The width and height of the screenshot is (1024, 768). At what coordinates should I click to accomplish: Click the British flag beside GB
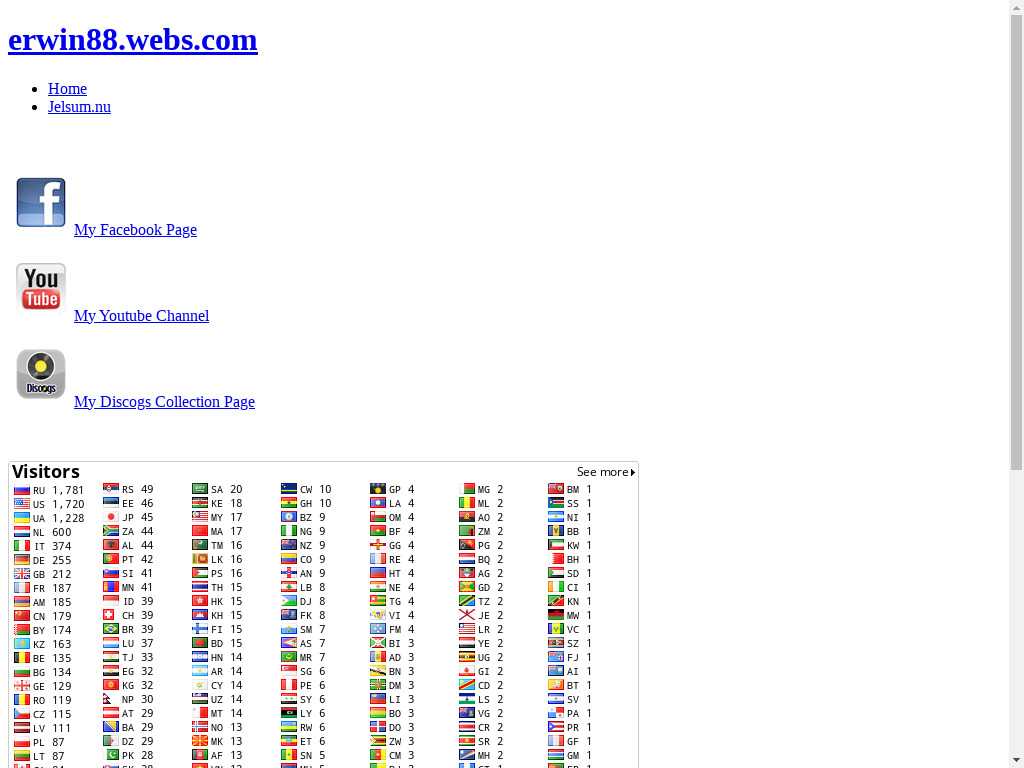tap(22, 574)
